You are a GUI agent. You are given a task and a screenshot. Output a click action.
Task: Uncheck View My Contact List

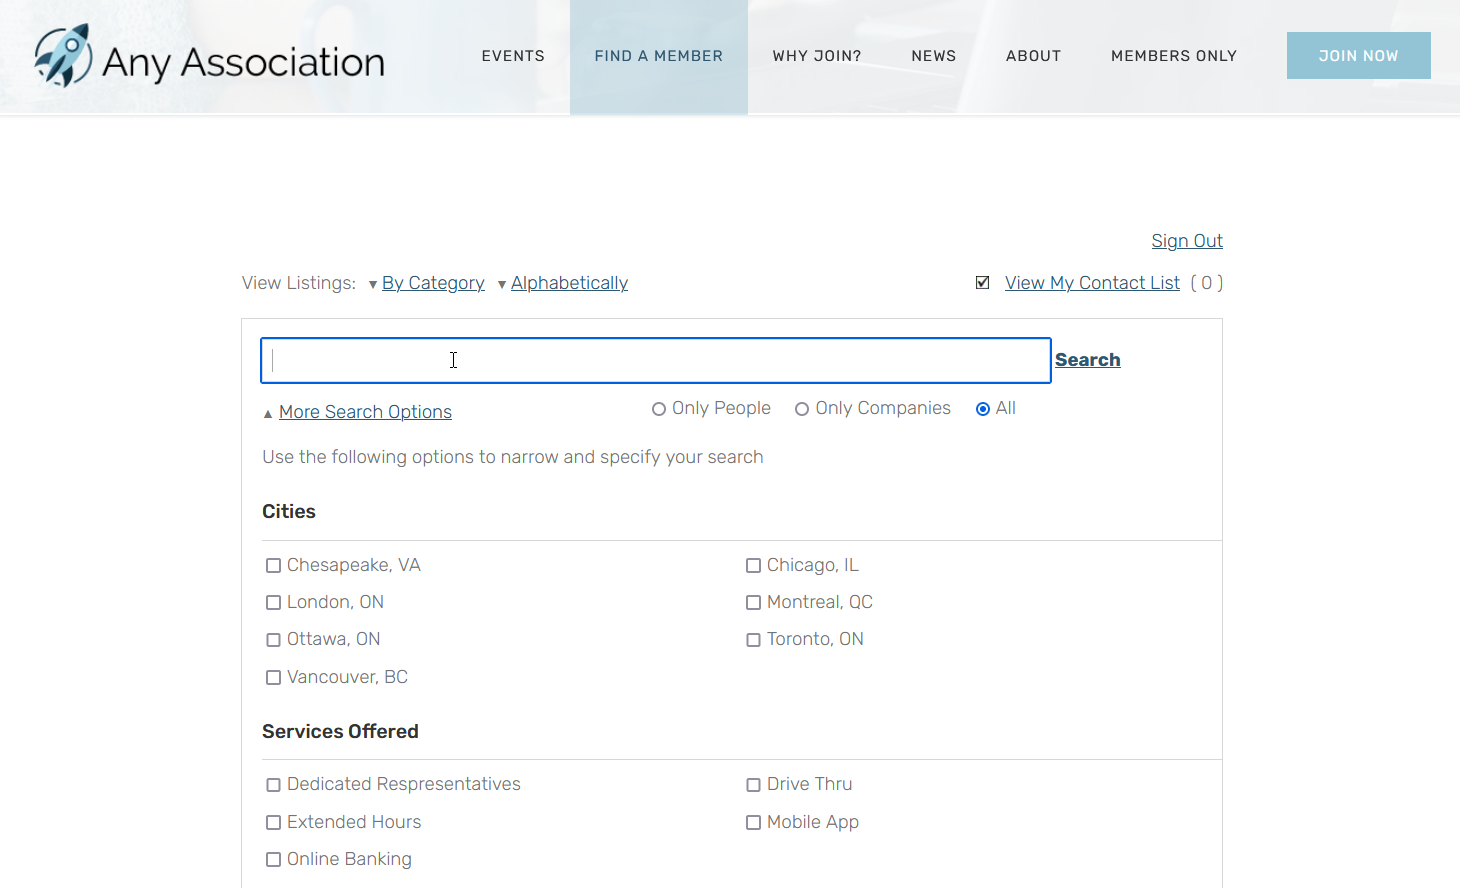[x=982, y=282]
